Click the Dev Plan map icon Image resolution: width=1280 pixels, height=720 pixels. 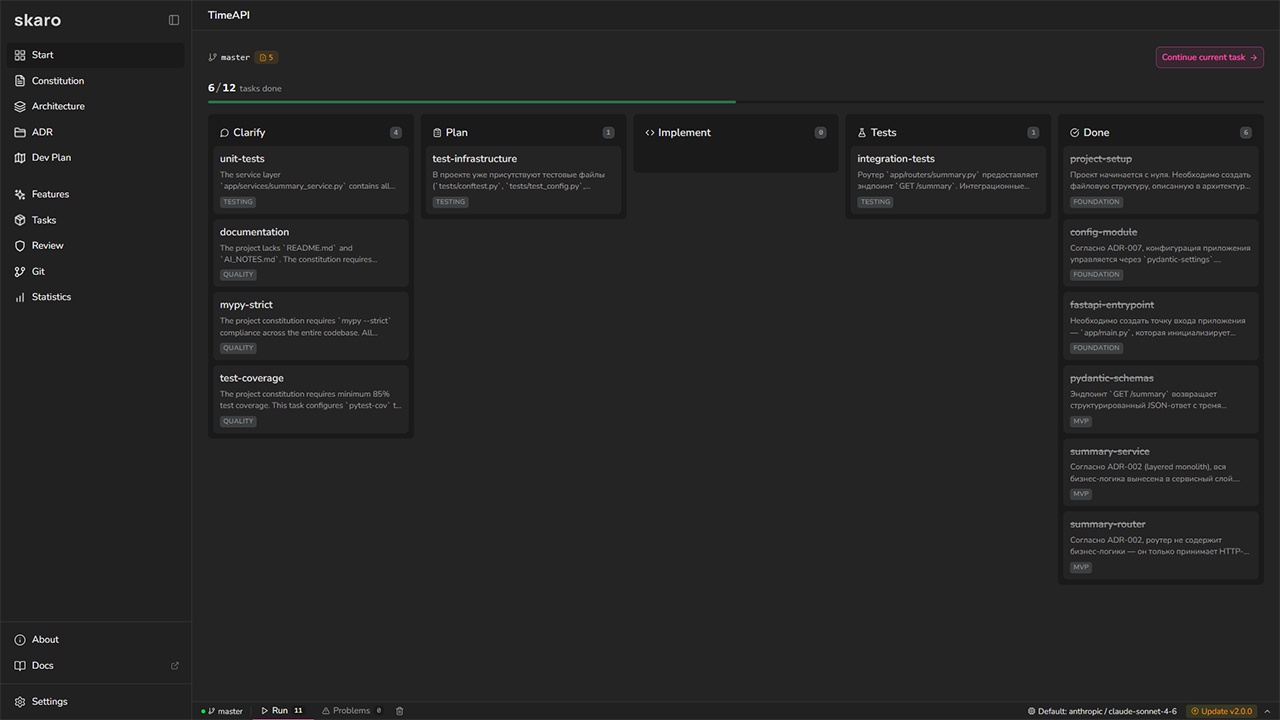[20, 158]
